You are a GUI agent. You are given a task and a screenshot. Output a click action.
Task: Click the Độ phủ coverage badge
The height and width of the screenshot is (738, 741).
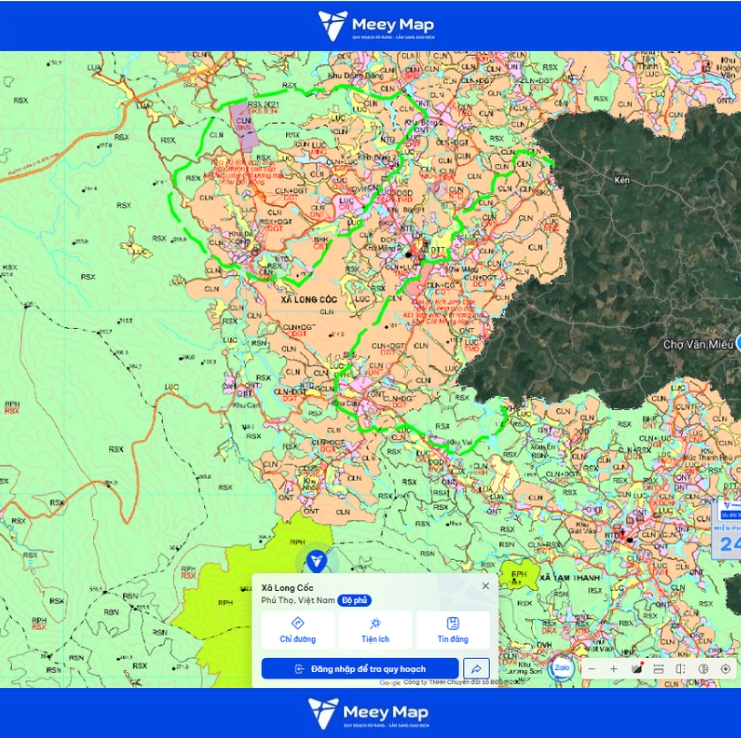pos(354,601)
